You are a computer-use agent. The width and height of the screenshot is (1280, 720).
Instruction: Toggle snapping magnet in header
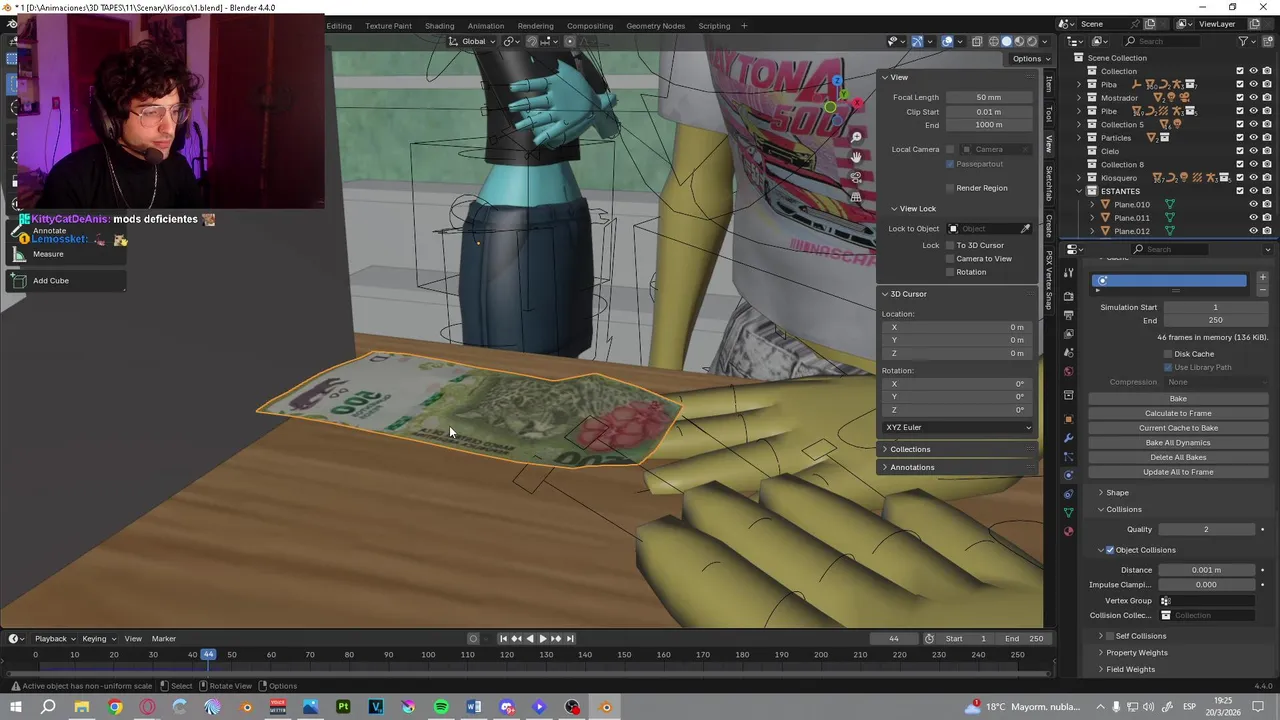[532, 41]
